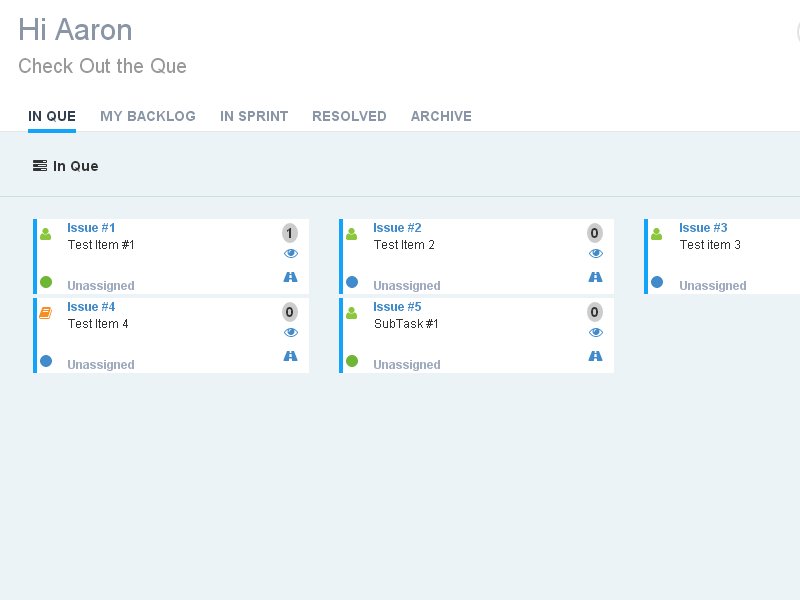Open the Issue #1 link

coord(91,228)
